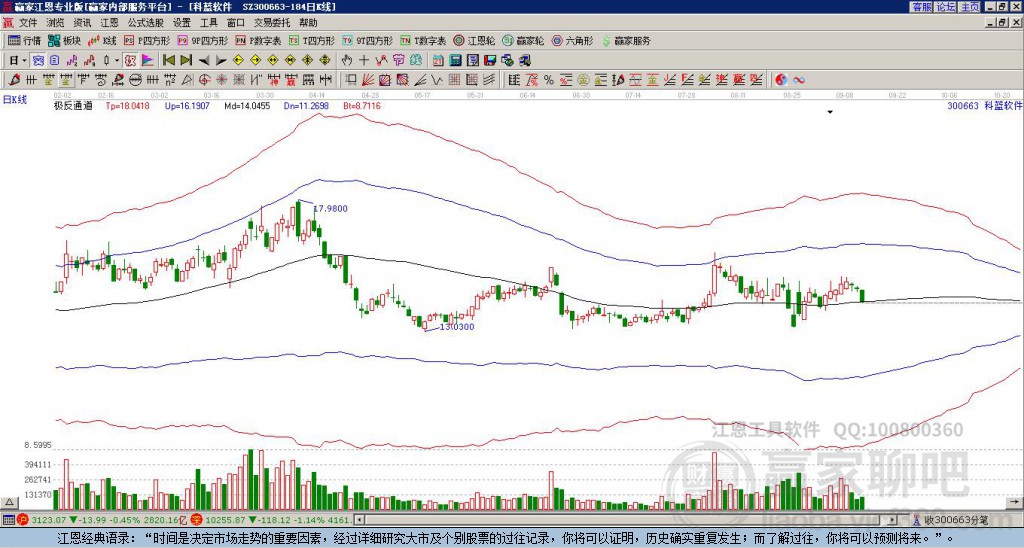Open the T数字表 tool

(x=423, y=40)
